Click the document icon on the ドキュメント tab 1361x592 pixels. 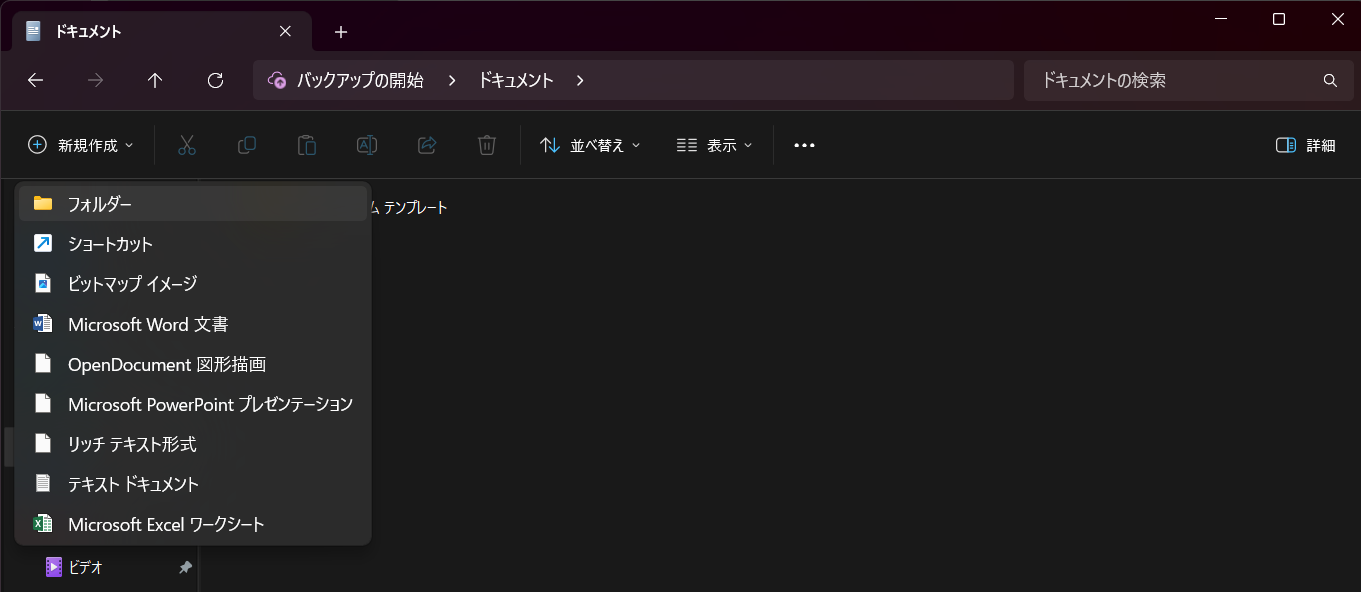pos(34,31)
